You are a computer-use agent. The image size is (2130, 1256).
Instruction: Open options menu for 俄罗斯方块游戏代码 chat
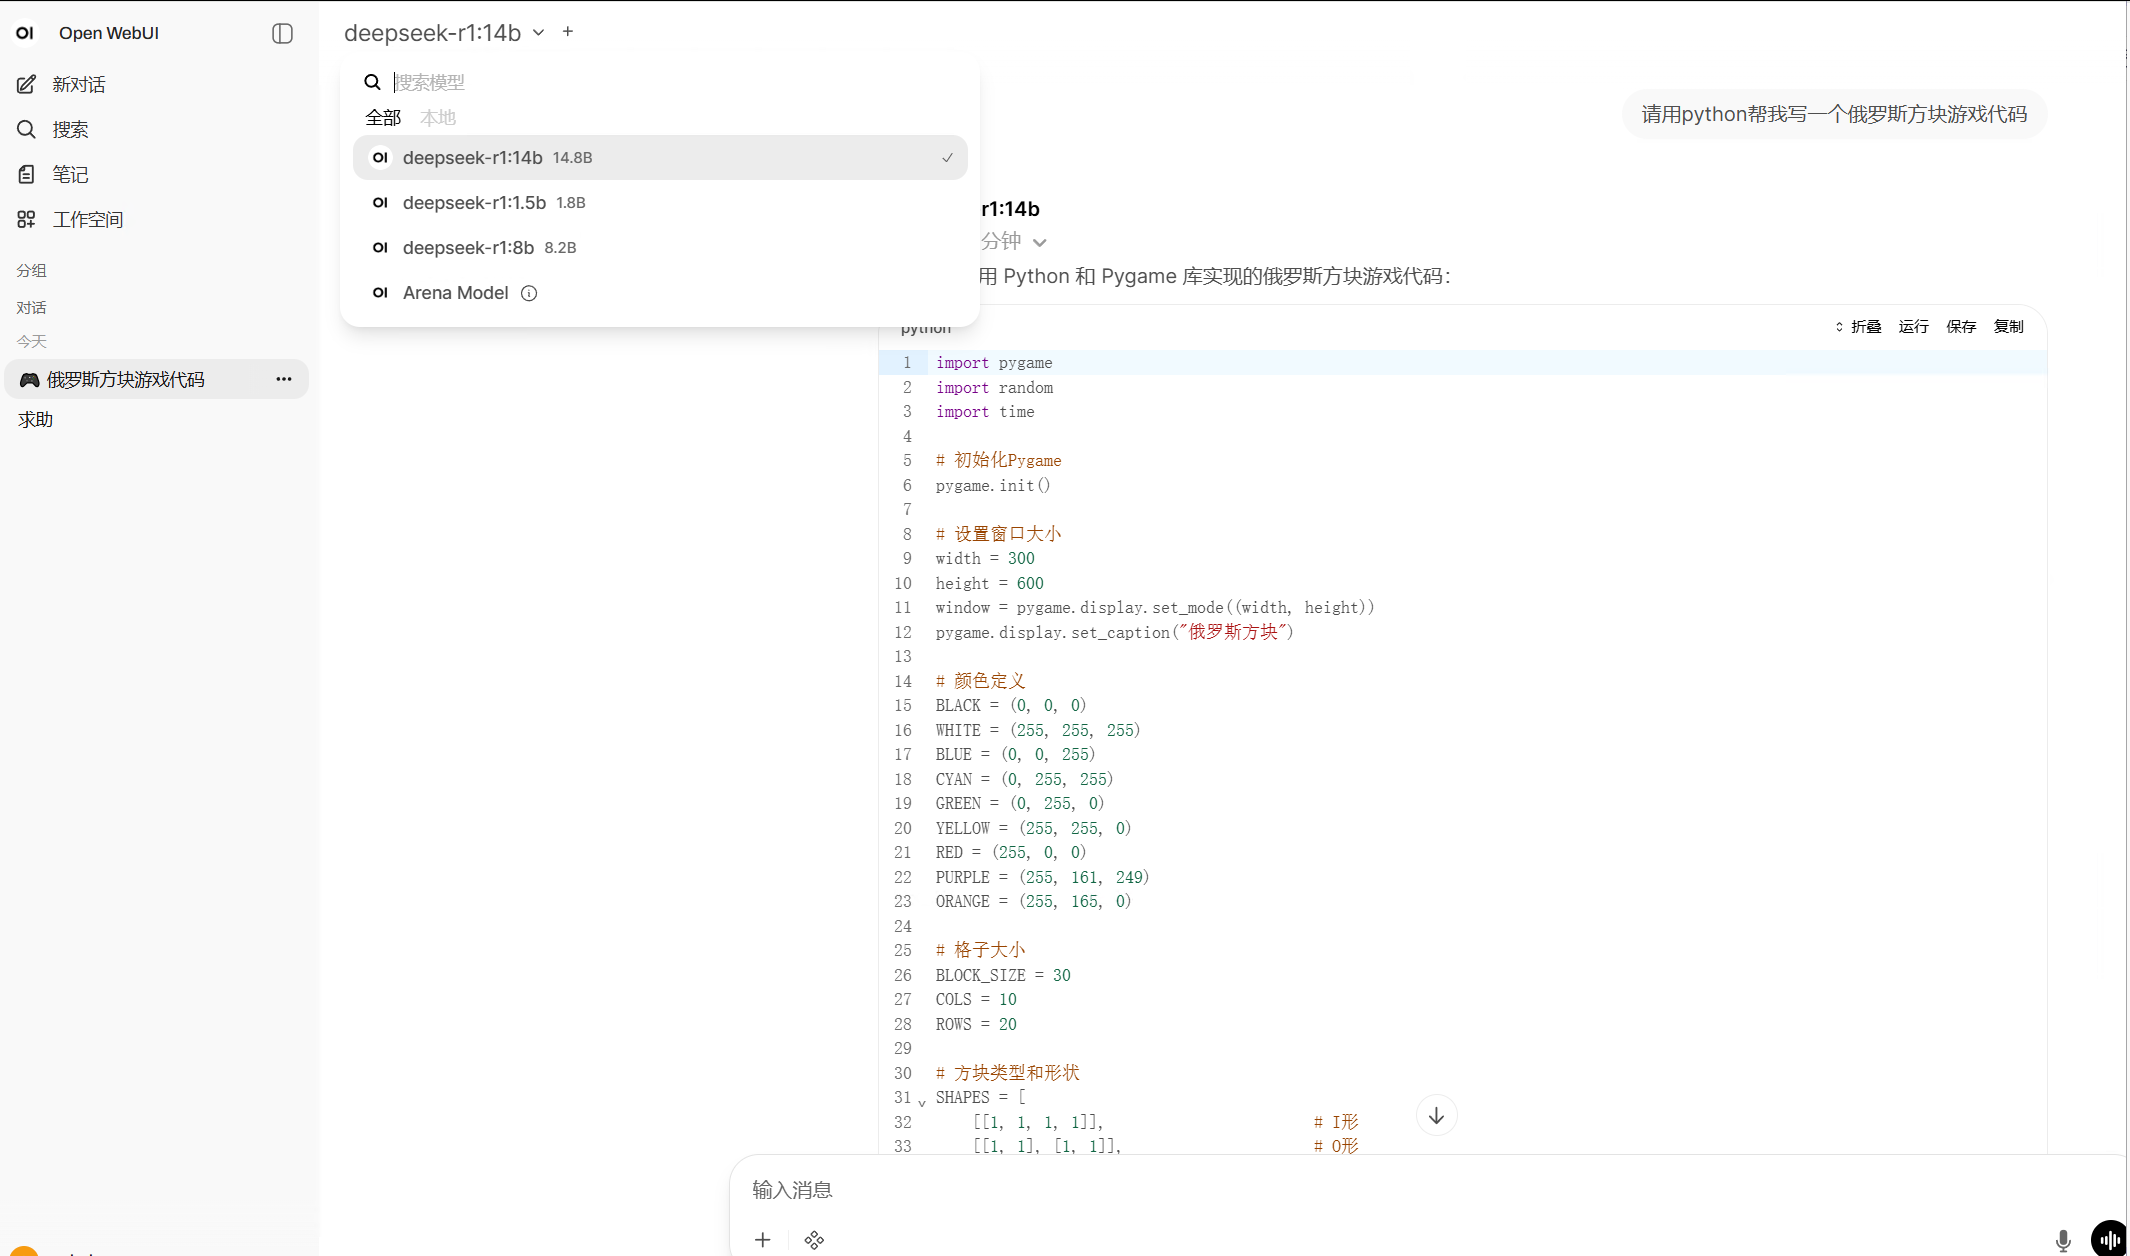pos(284,379)
